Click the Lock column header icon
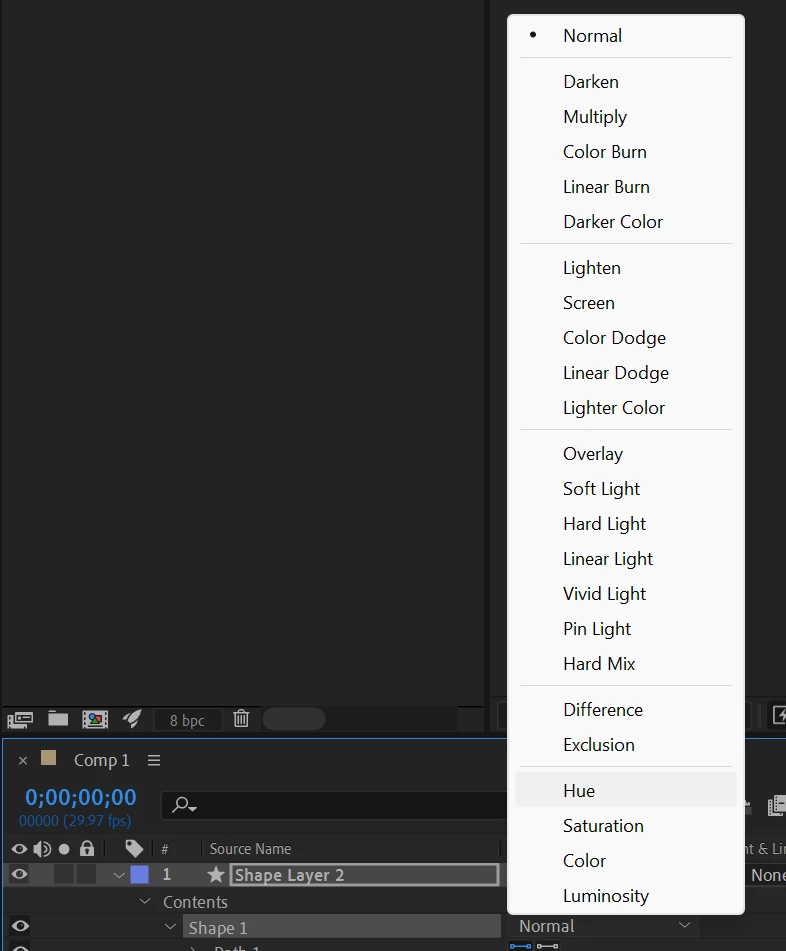 (x=87, y=849)
